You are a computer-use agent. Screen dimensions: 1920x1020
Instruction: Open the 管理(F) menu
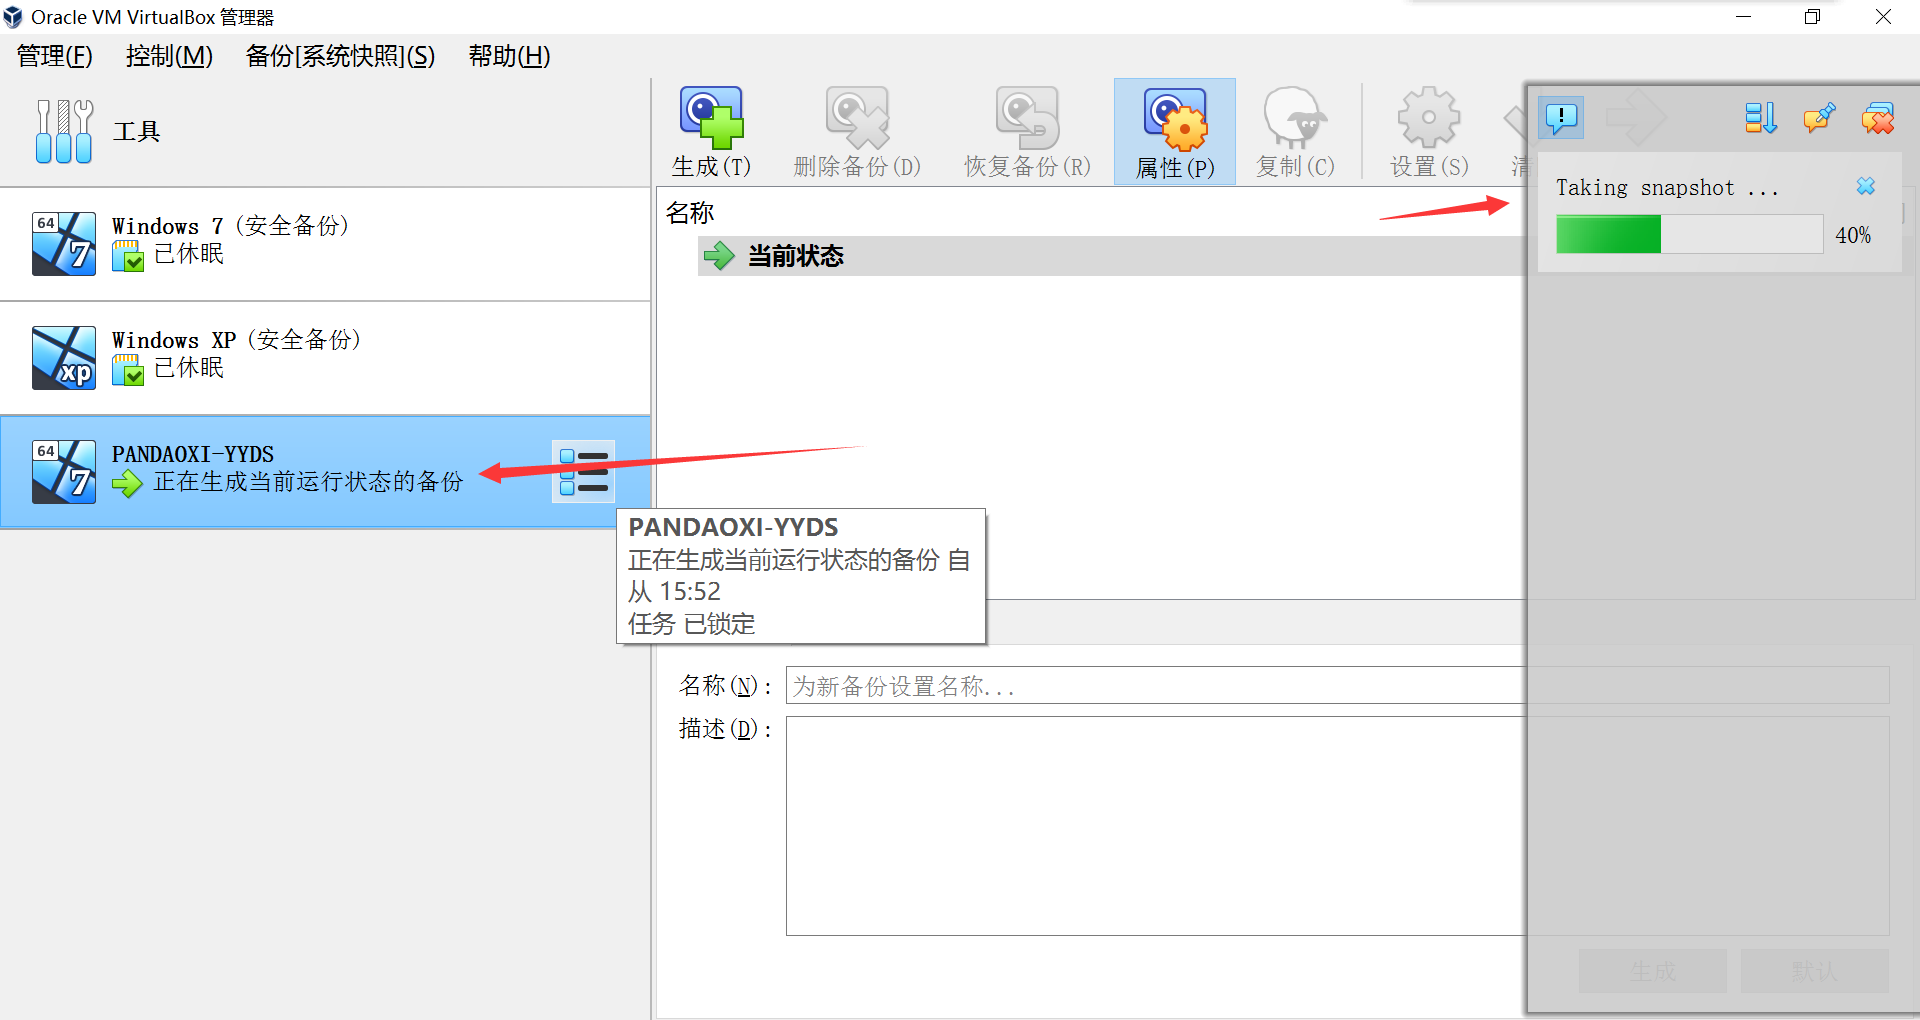pyautogui.click(x=55, y=56)
